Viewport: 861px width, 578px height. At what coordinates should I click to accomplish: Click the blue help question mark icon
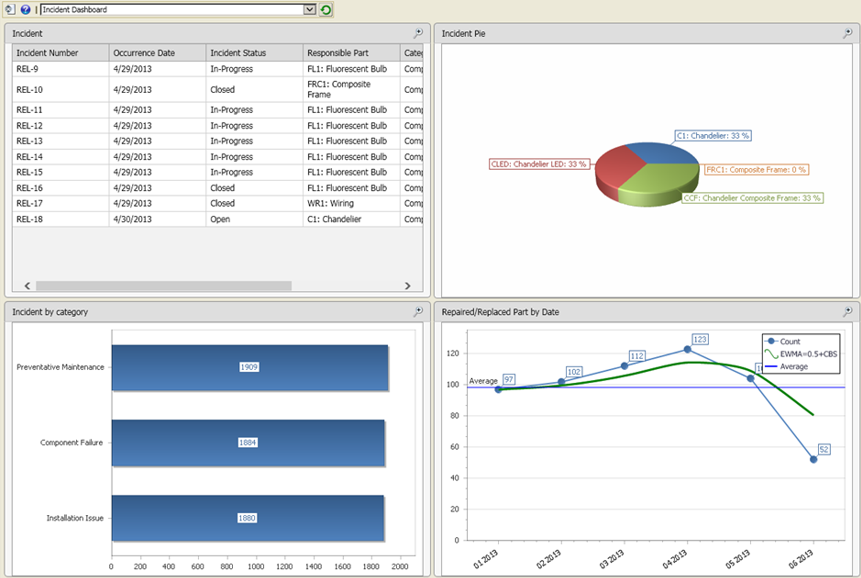(x=25, y=9)
